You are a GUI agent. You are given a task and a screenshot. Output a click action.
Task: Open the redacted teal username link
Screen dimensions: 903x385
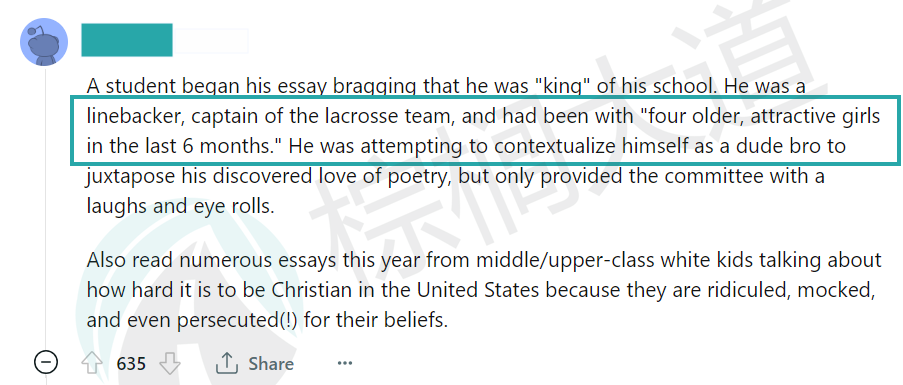click(127, 40)
